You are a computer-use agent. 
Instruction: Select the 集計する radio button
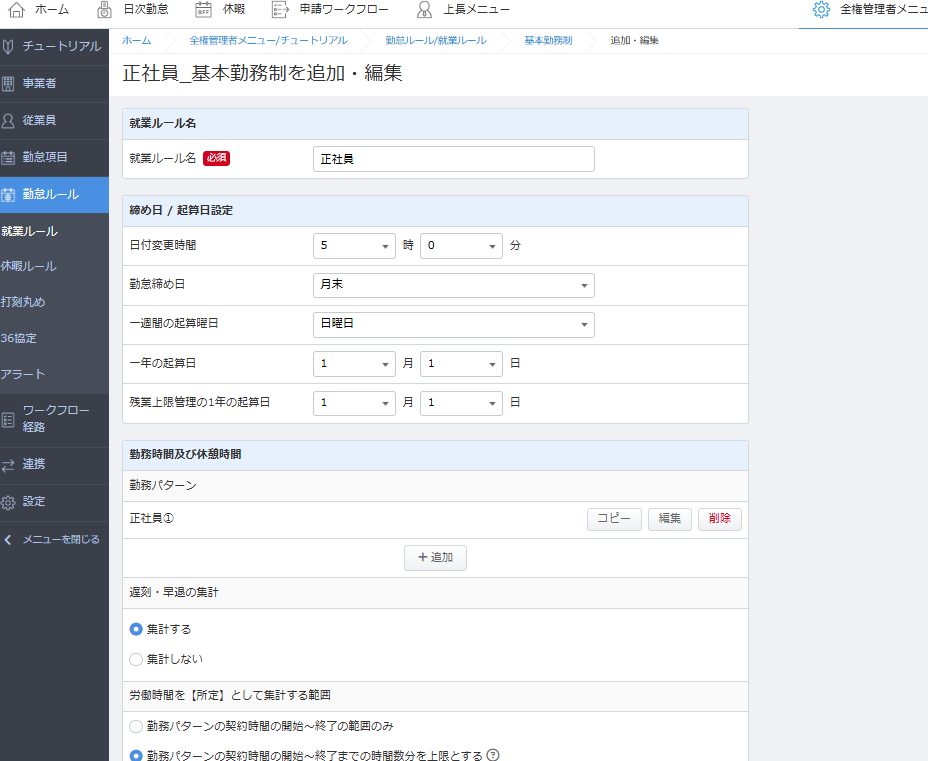click(x=137, y=629)
